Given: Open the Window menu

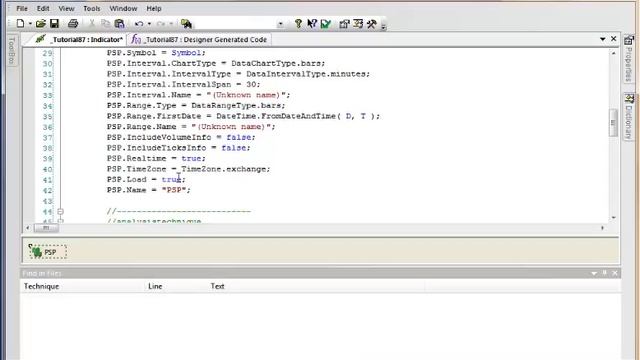Looking at the screenshot, I should point(123,8).
